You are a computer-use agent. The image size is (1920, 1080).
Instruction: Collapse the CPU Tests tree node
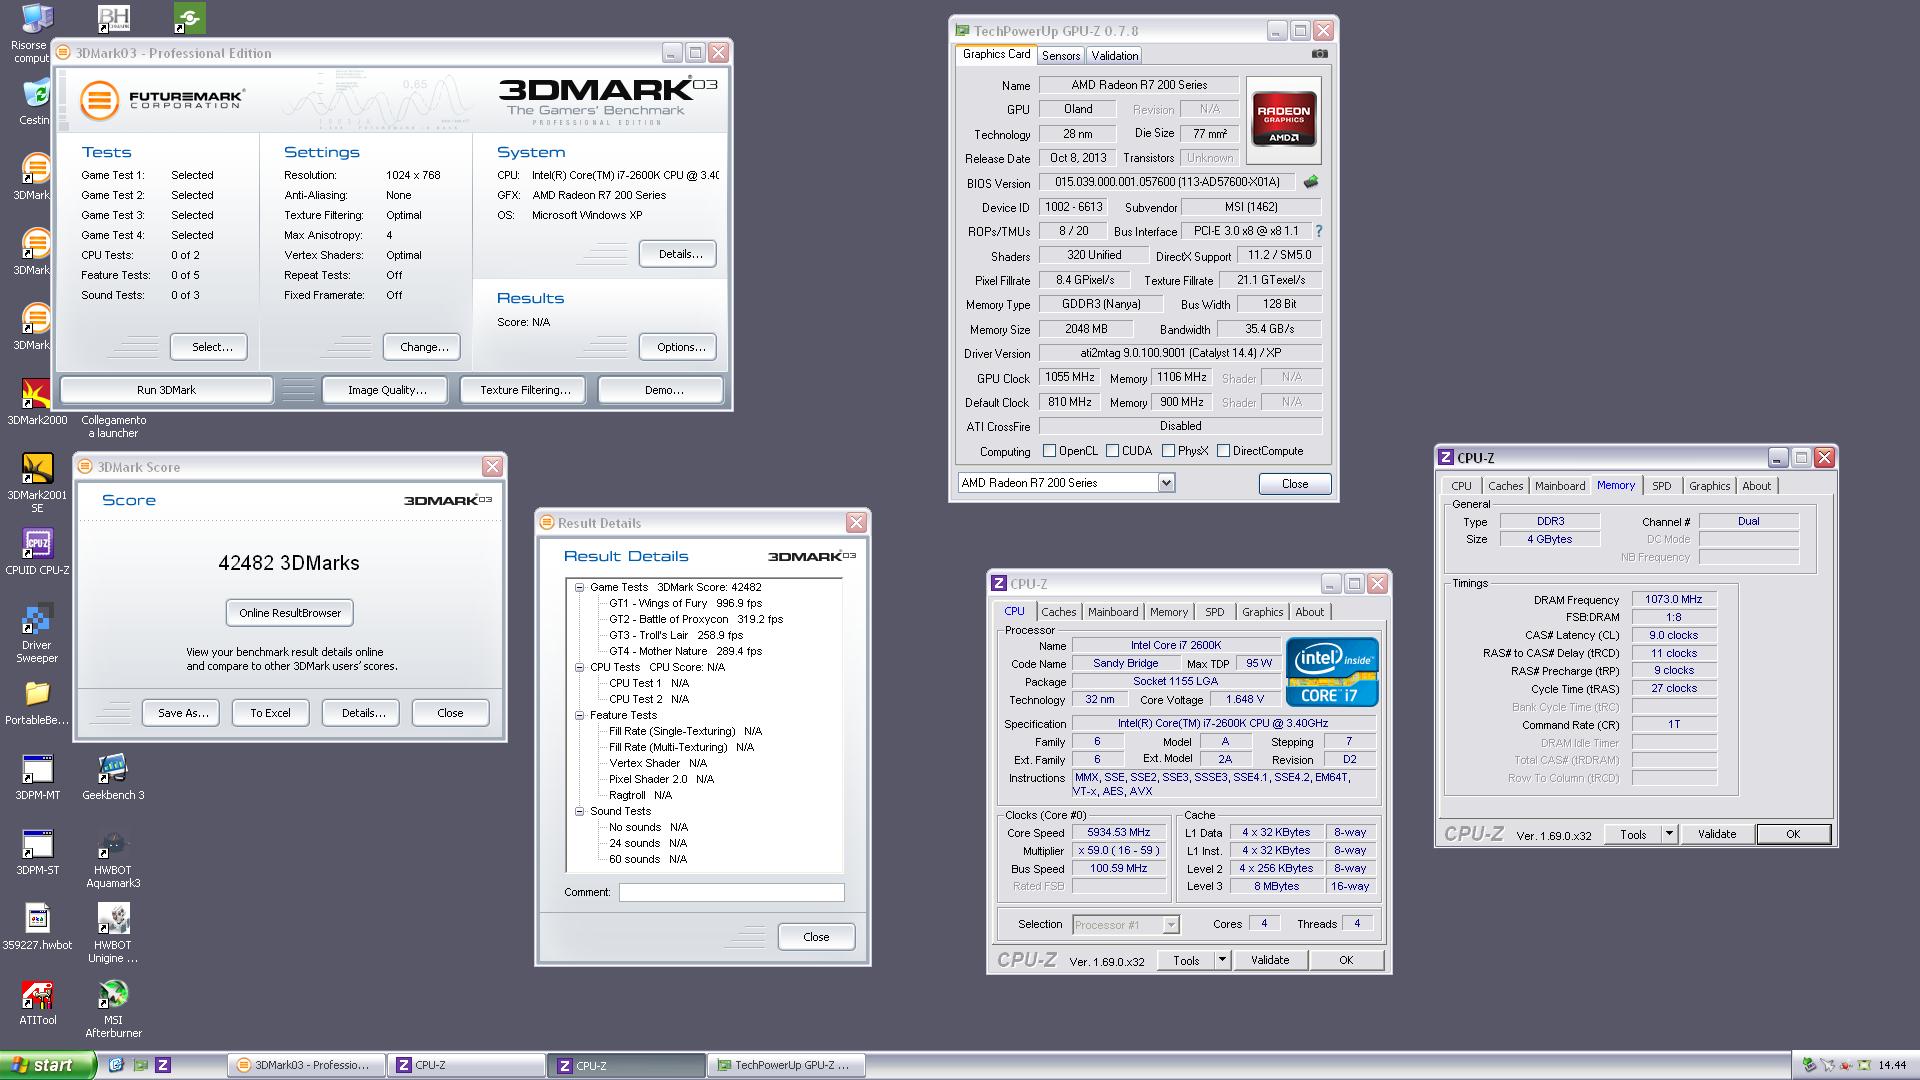point(579,668)
